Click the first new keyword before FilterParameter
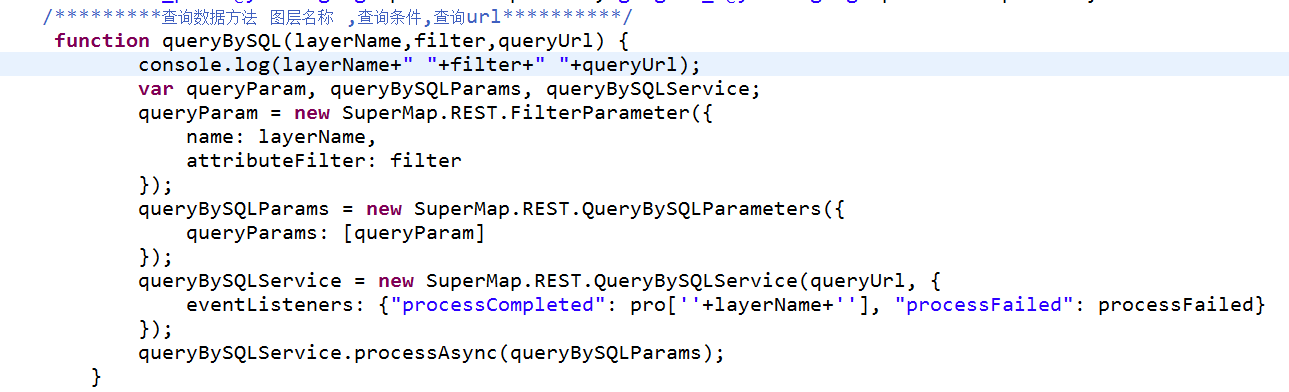 pos(312,113)
